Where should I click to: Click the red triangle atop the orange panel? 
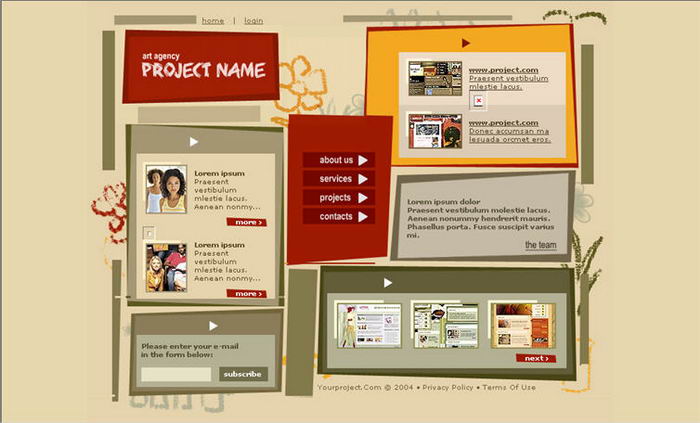466,43
